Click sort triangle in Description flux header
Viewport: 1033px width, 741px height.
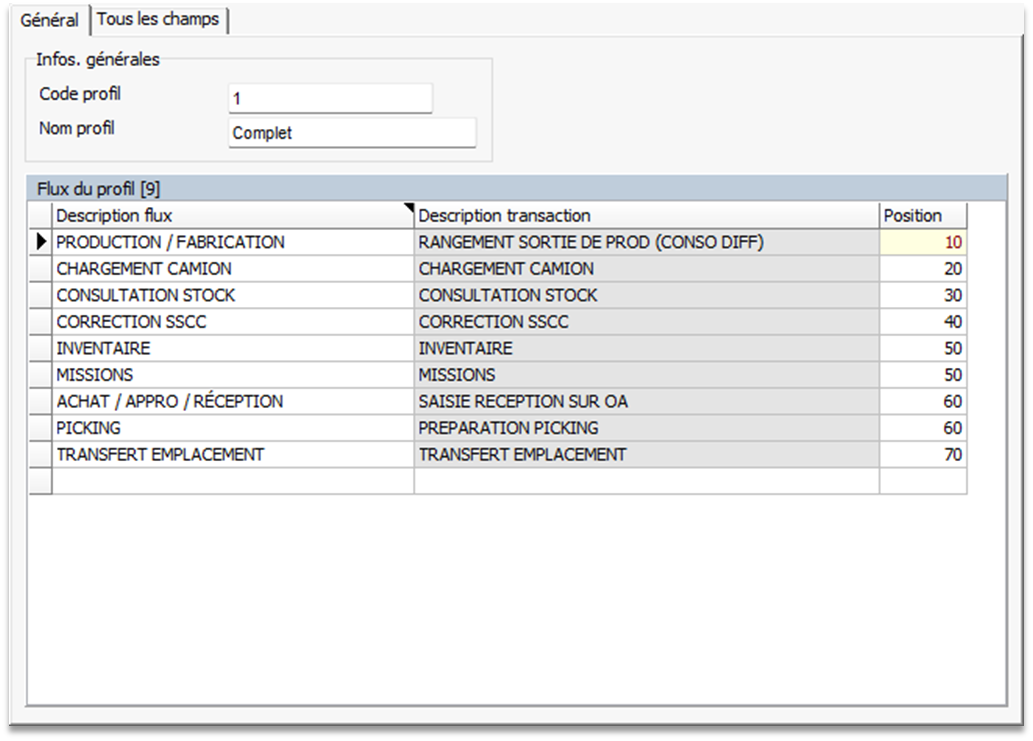(x=408, y=208)
